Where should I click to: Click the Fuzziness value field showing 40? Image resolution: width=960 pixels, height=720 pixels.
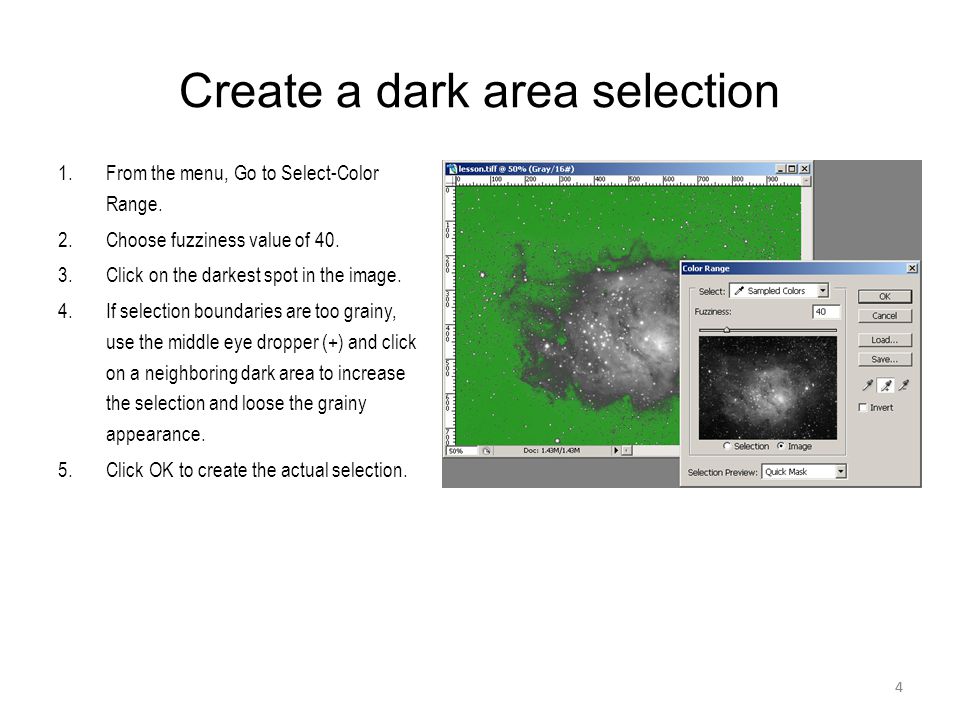[827, 312]
